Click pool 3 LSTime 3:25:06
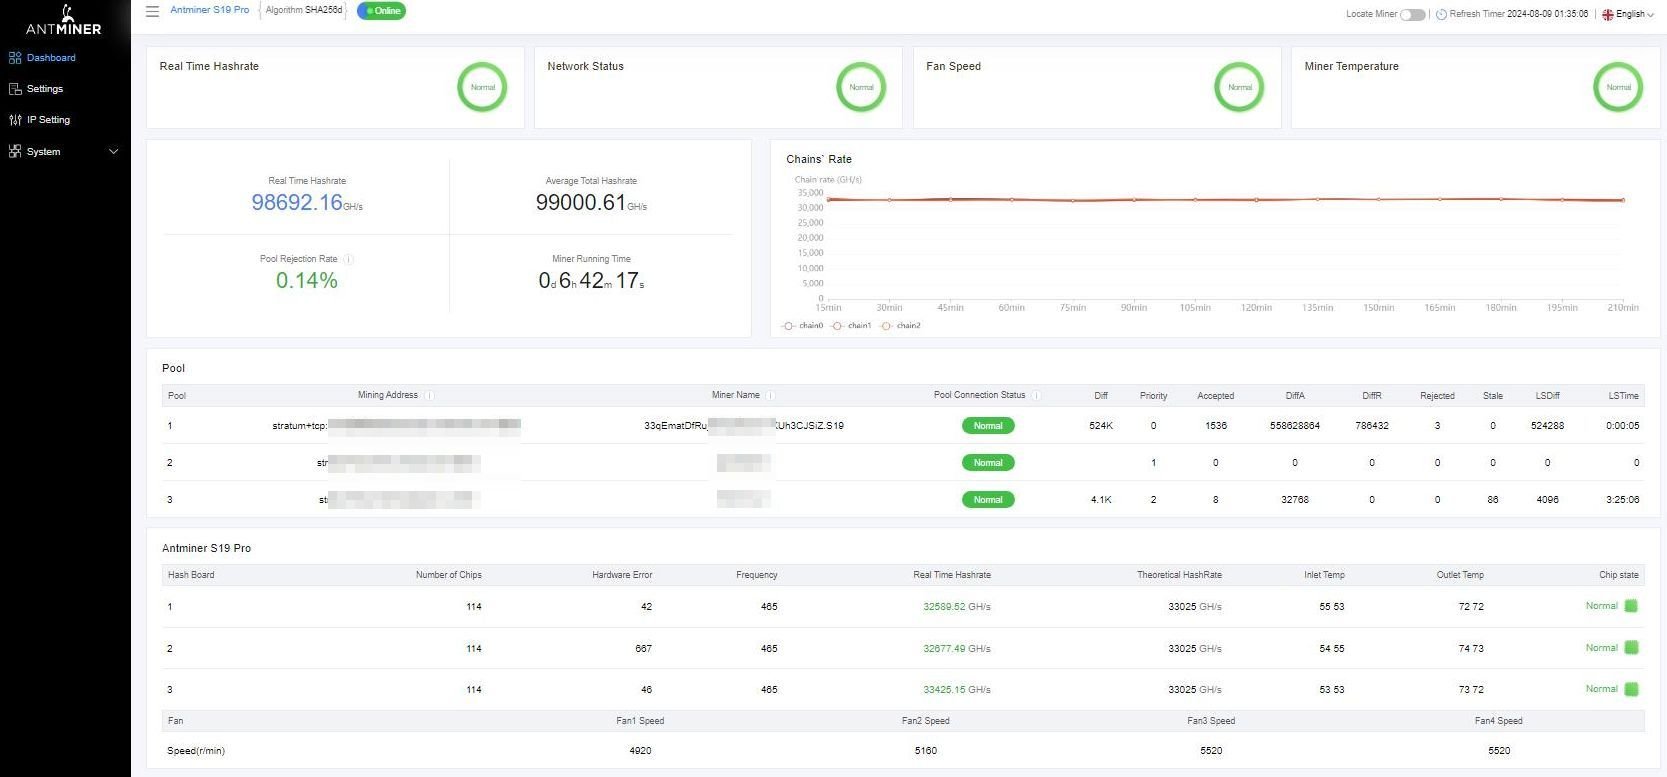Screen dimensions: 1667x777 point(1622,500)
